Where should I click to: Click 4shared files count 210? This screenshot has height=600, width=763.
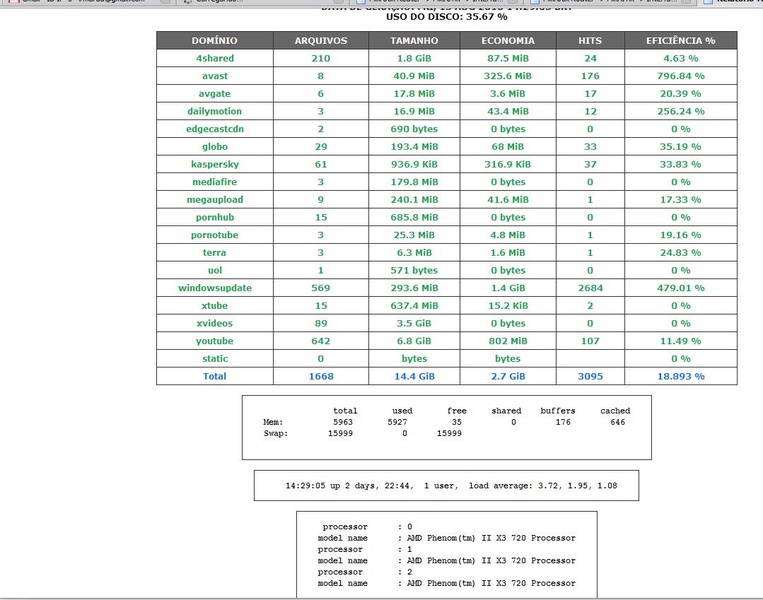[x=321, y=58]
